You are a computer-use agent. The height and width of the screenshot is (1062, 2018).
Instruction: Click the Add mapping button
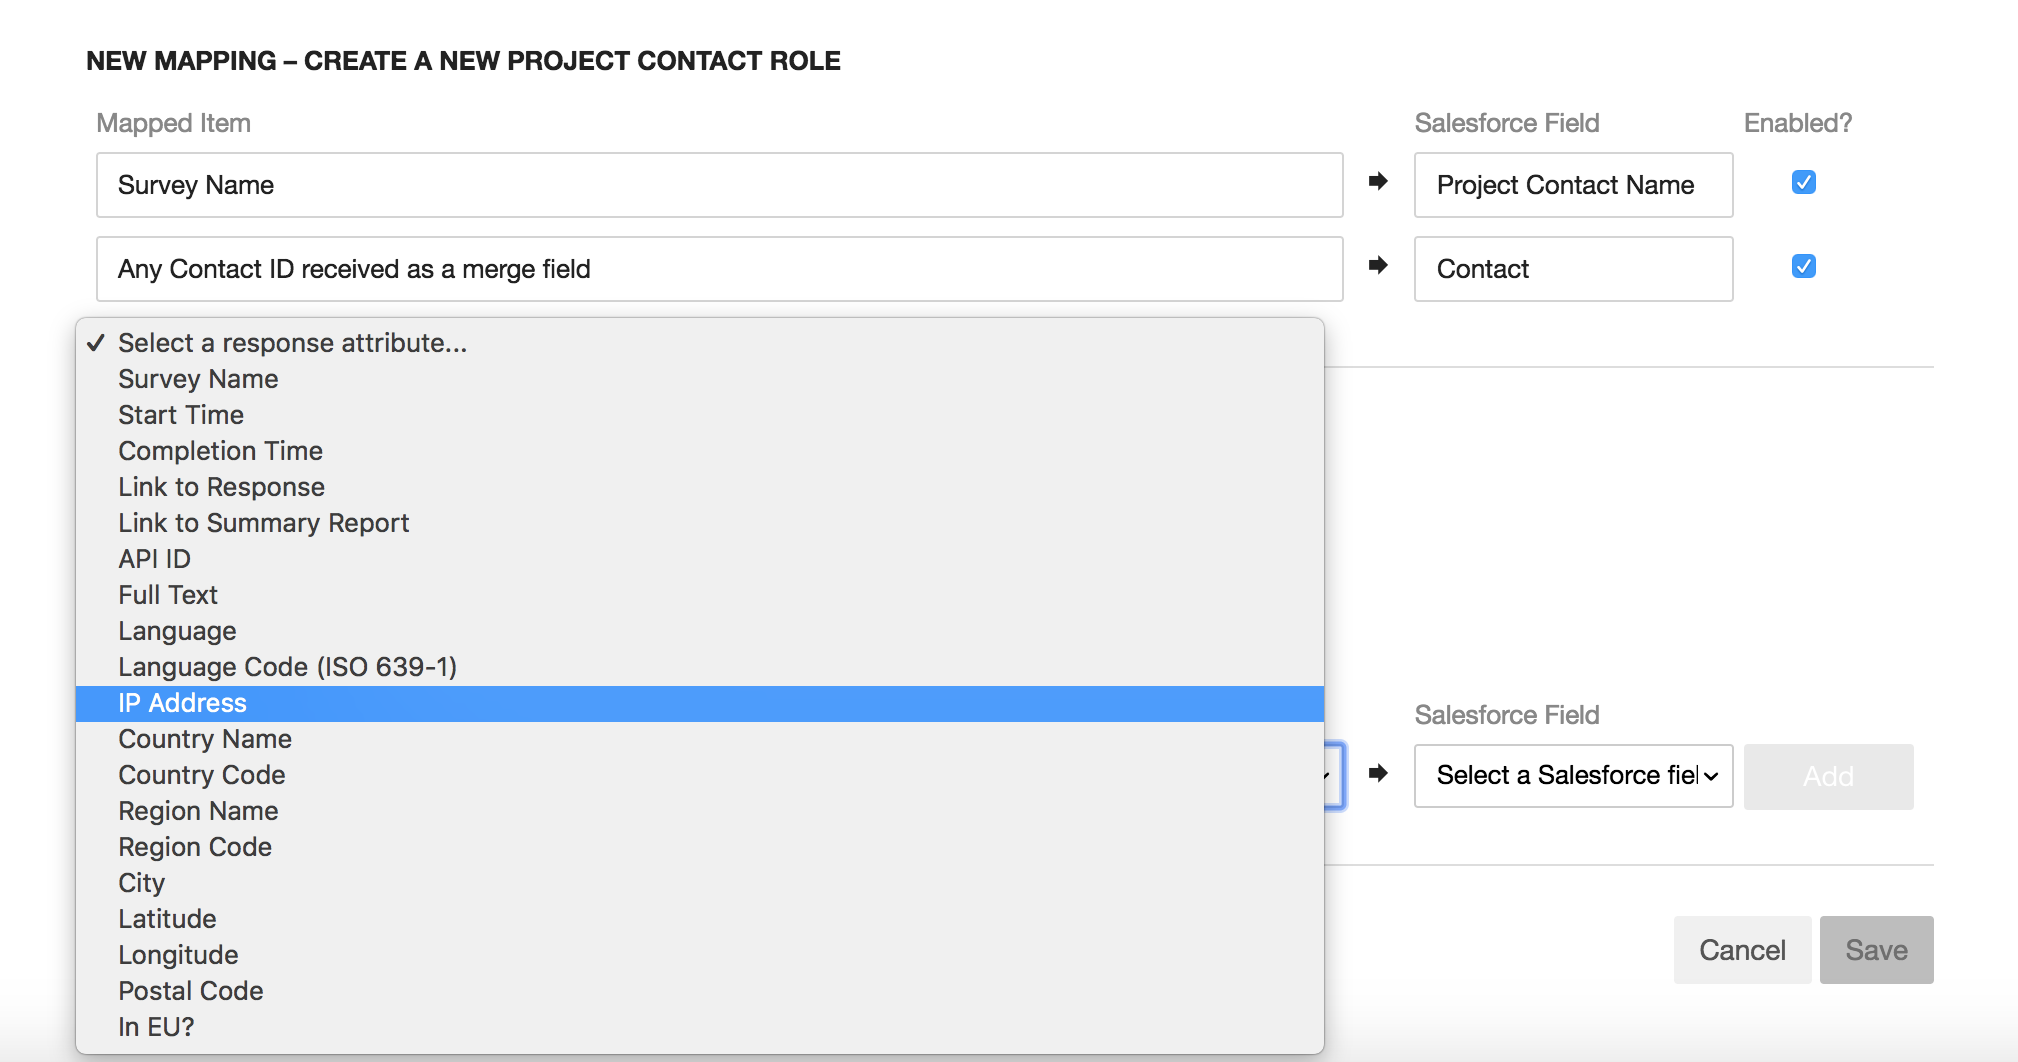pos(1828,776)
